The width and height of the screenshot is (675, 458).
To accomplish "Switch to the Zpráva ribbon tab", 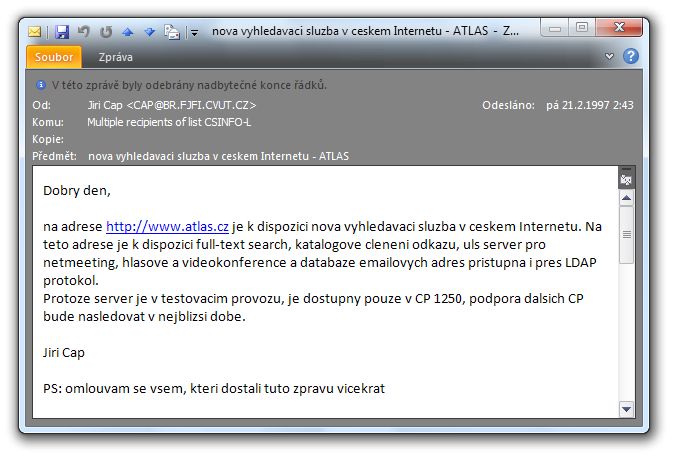I will pos(115,57).
